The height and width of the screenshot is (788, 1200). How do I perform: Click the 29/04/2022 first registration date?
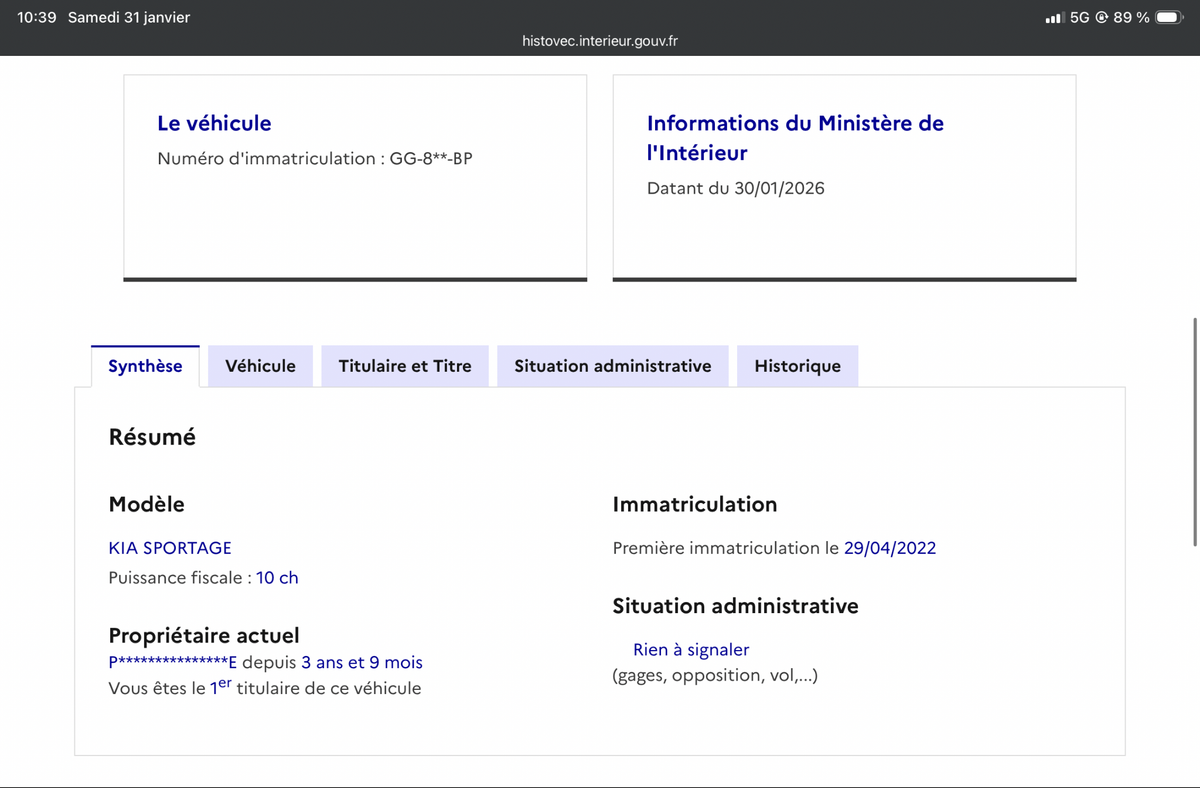click(890, 548)
